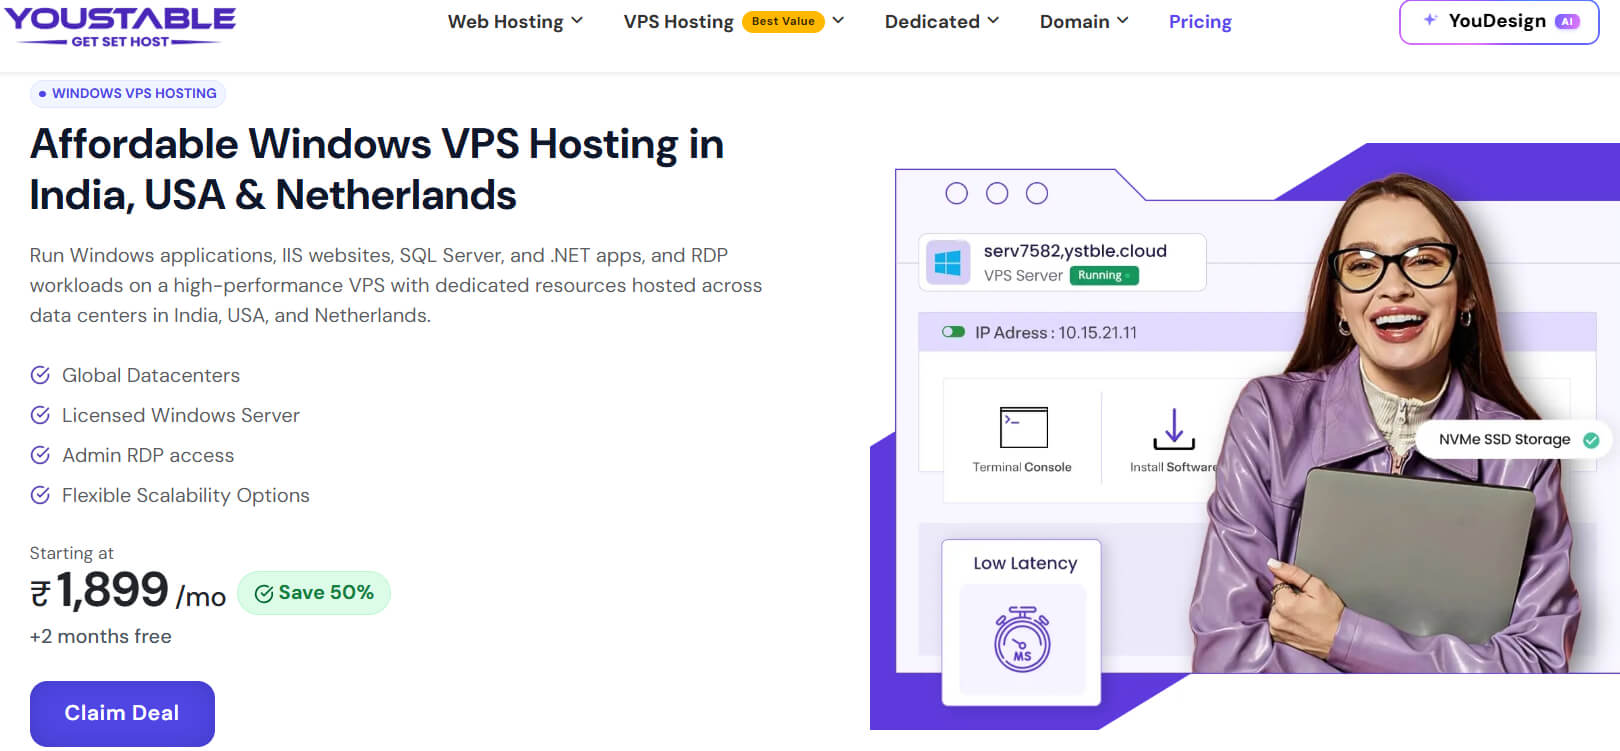Expand the Dedicated chevron arrow

[993, 20]
